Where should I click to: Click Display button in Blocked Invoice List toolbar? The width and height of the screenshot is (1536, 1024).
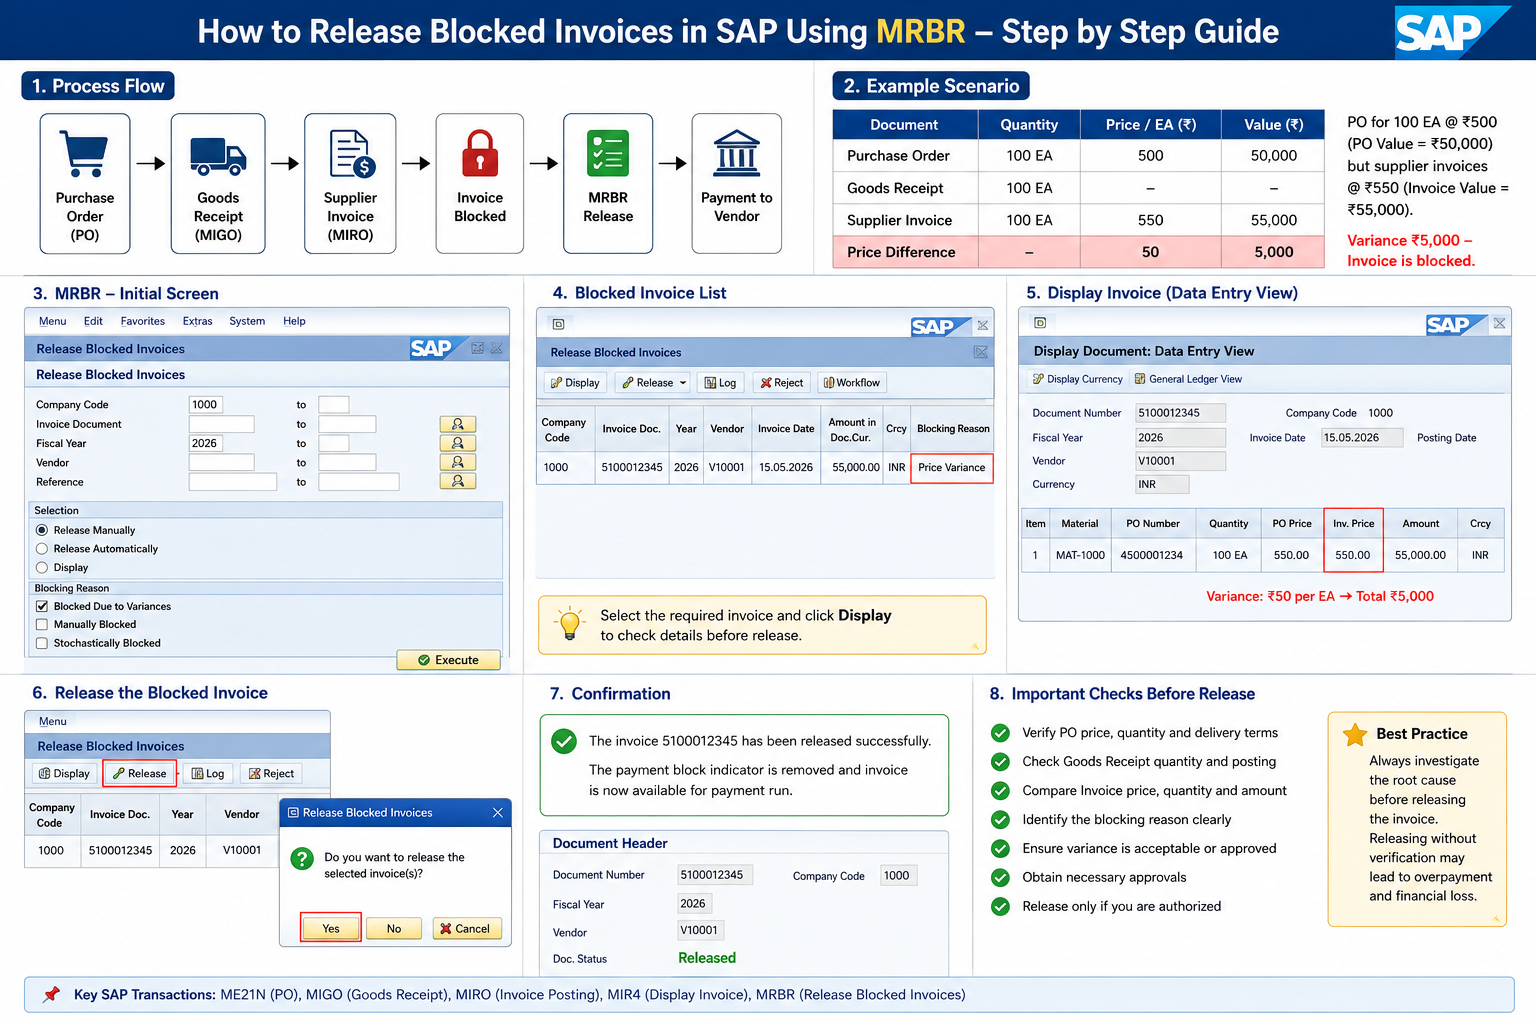575,383
